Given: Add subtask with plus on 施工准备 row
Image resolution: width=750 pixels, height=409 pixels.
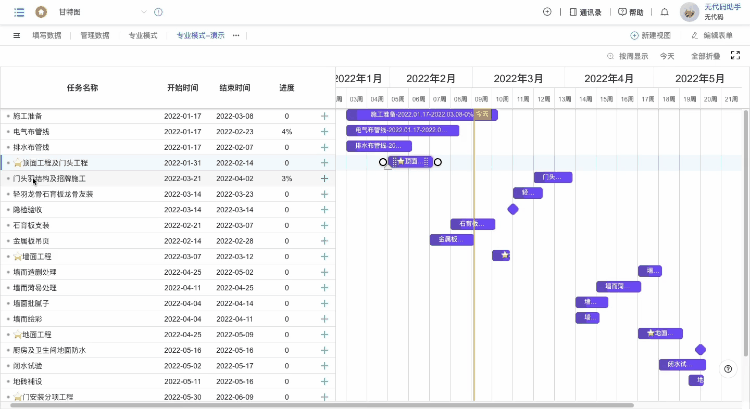Looking at the screenshot, I should pos(324,116).
